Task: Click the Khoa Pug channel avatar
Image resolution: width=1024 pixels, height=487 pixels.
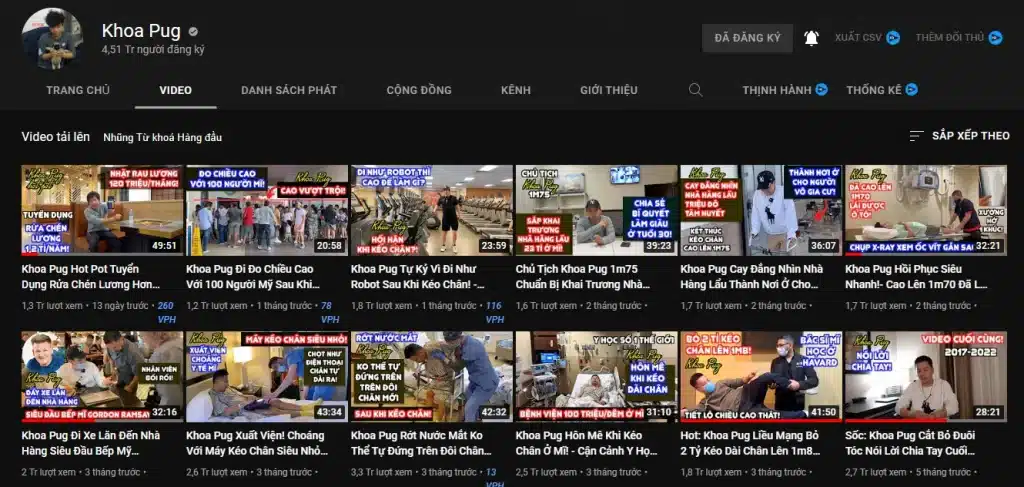Action: [x=52, y=39]
